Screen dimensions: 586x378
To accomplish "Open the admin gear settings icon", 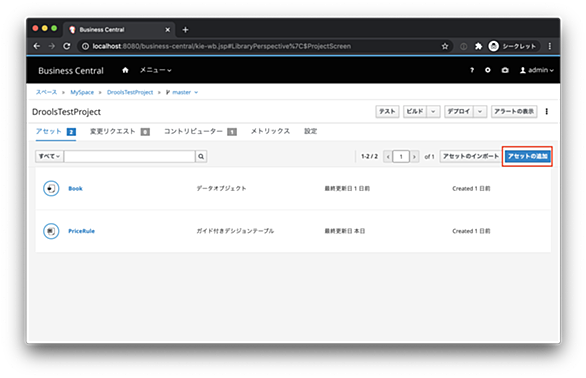I will [488, 70].
